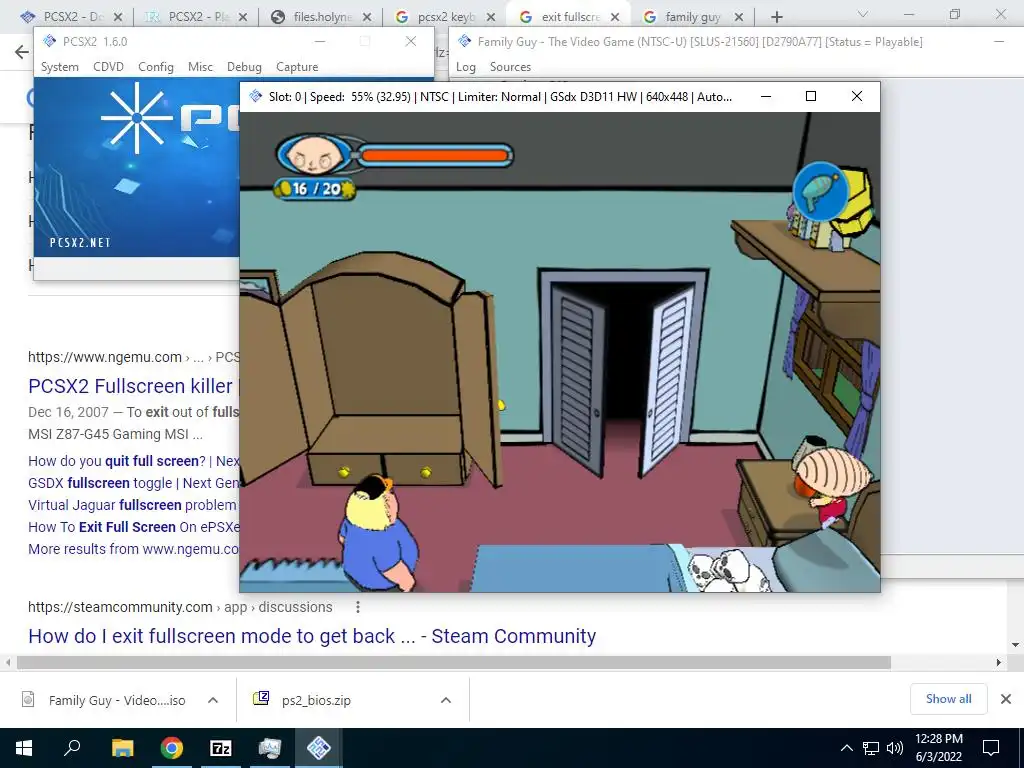Open the Config menu in PCSX2
The height and width of the screenshot is (768, 1024).
155,67
